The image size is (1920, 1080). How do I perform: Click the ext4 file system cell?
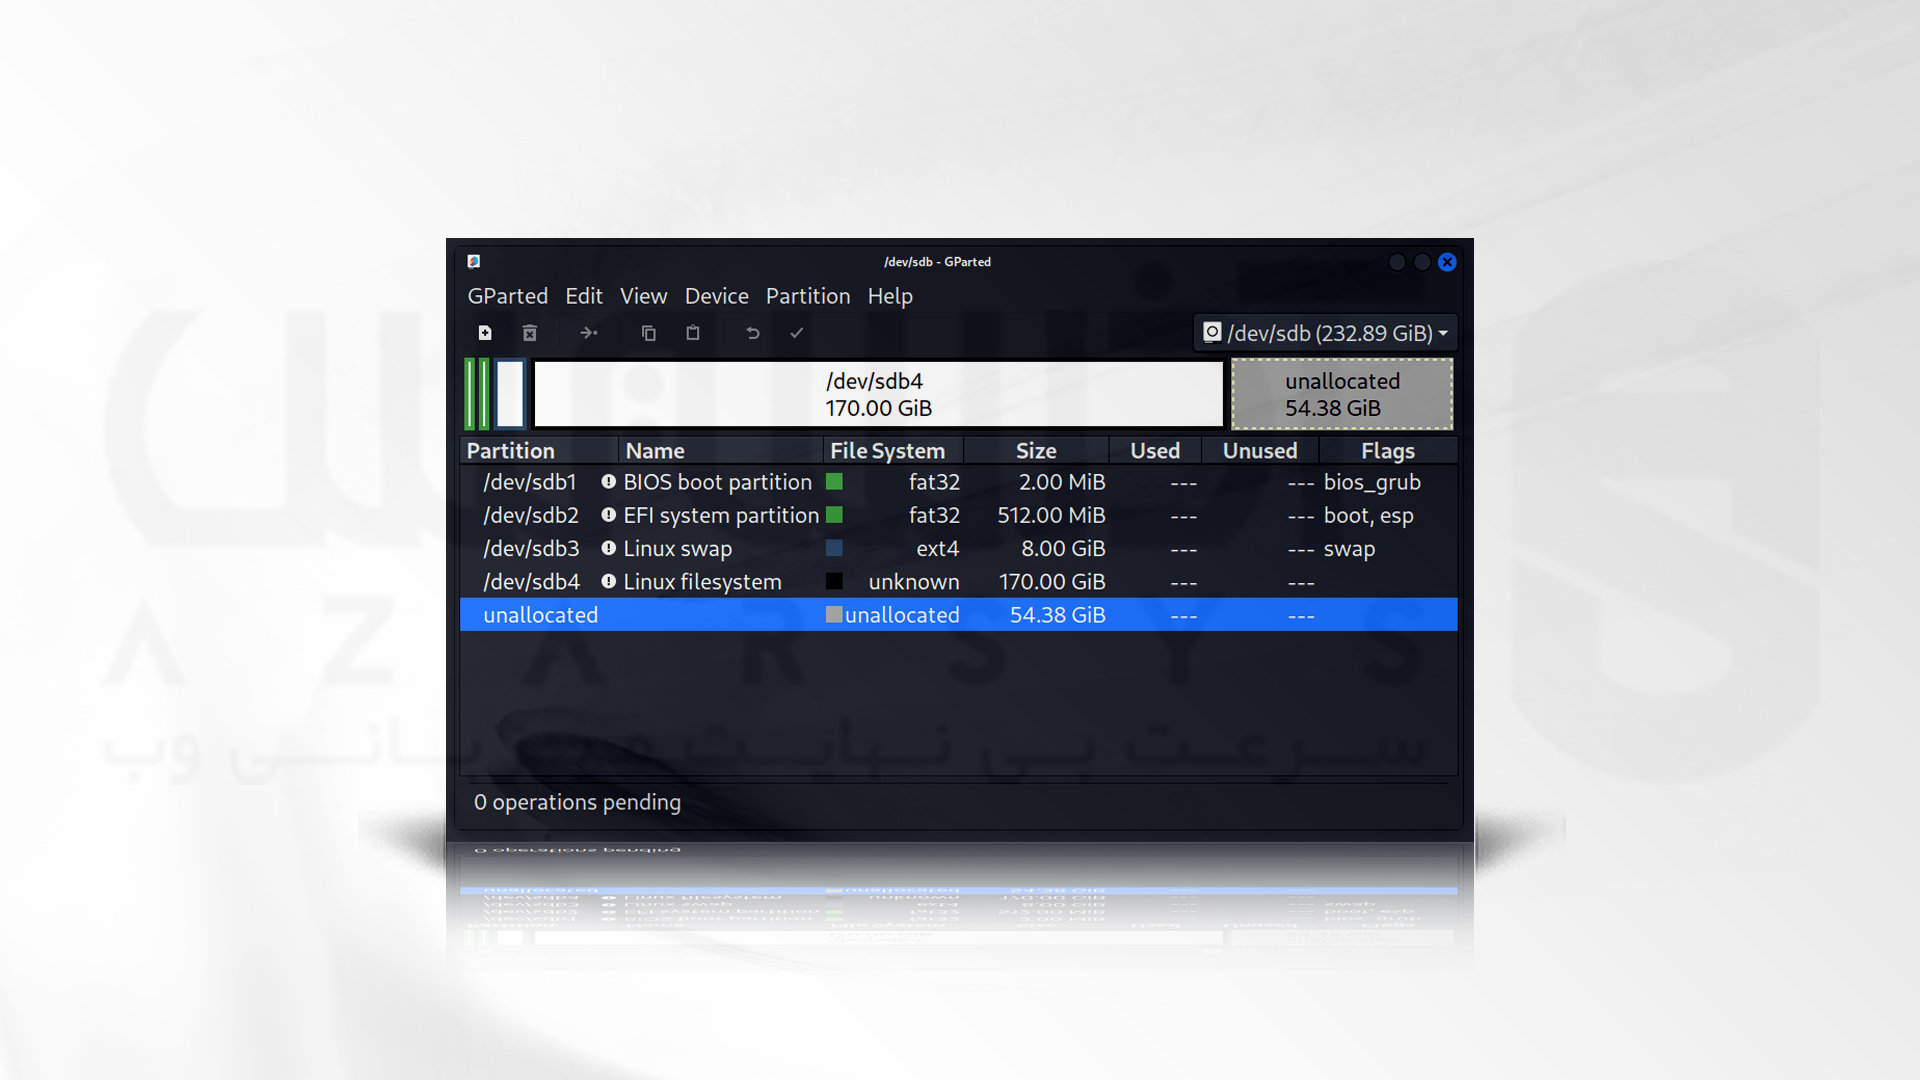937,548
